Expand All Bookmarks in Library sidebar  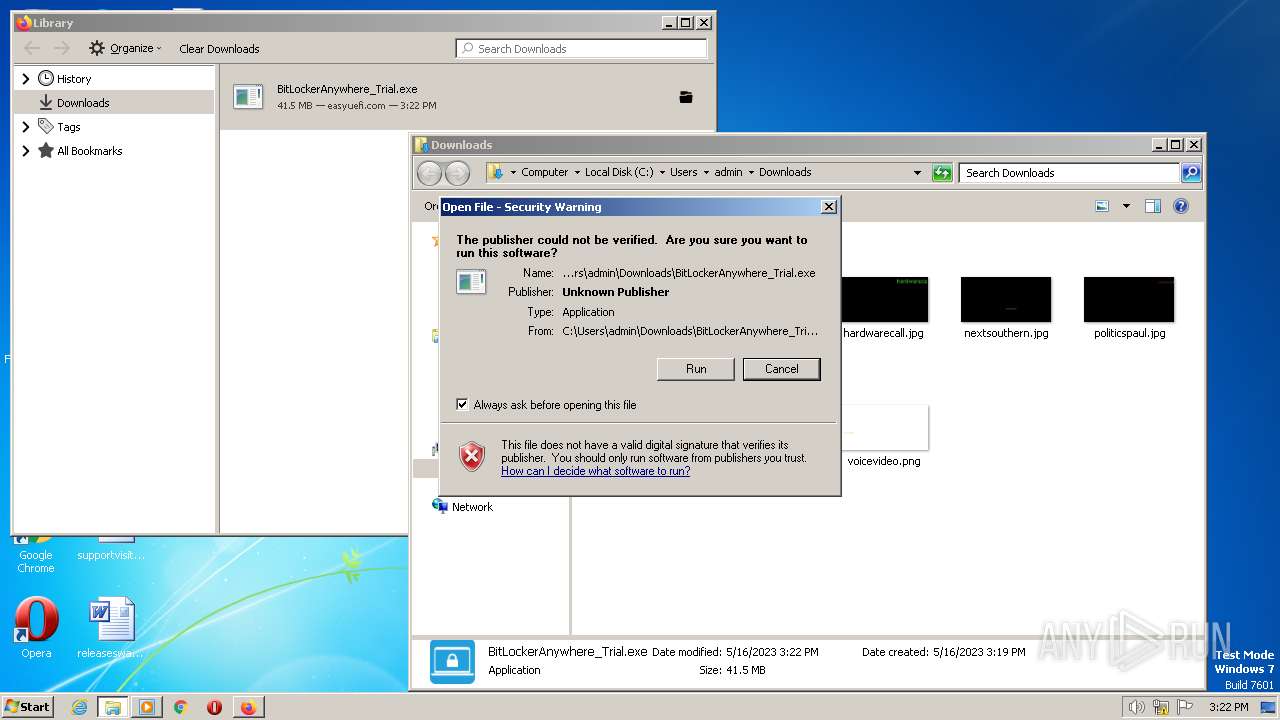[26, 151]
